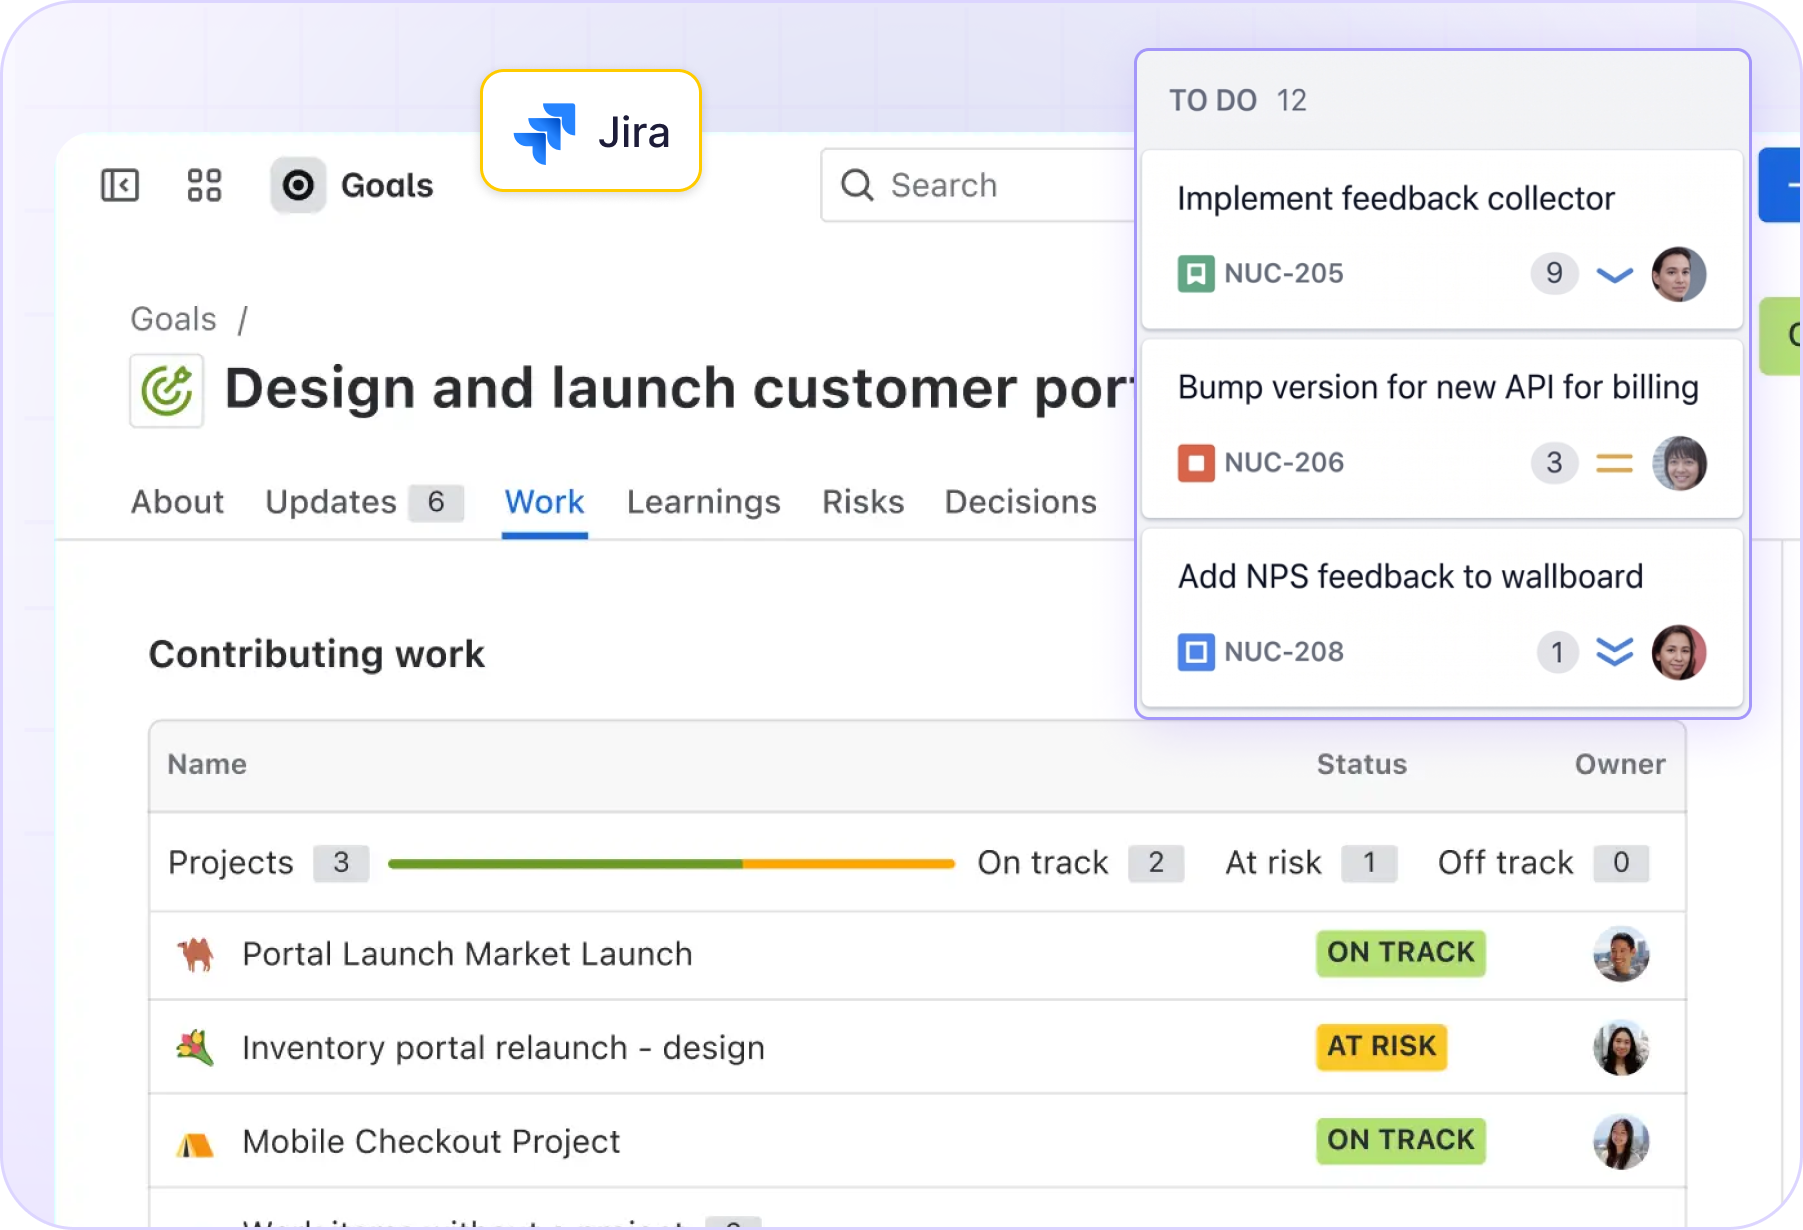Open the app switcher grid icon

[204, 185]
